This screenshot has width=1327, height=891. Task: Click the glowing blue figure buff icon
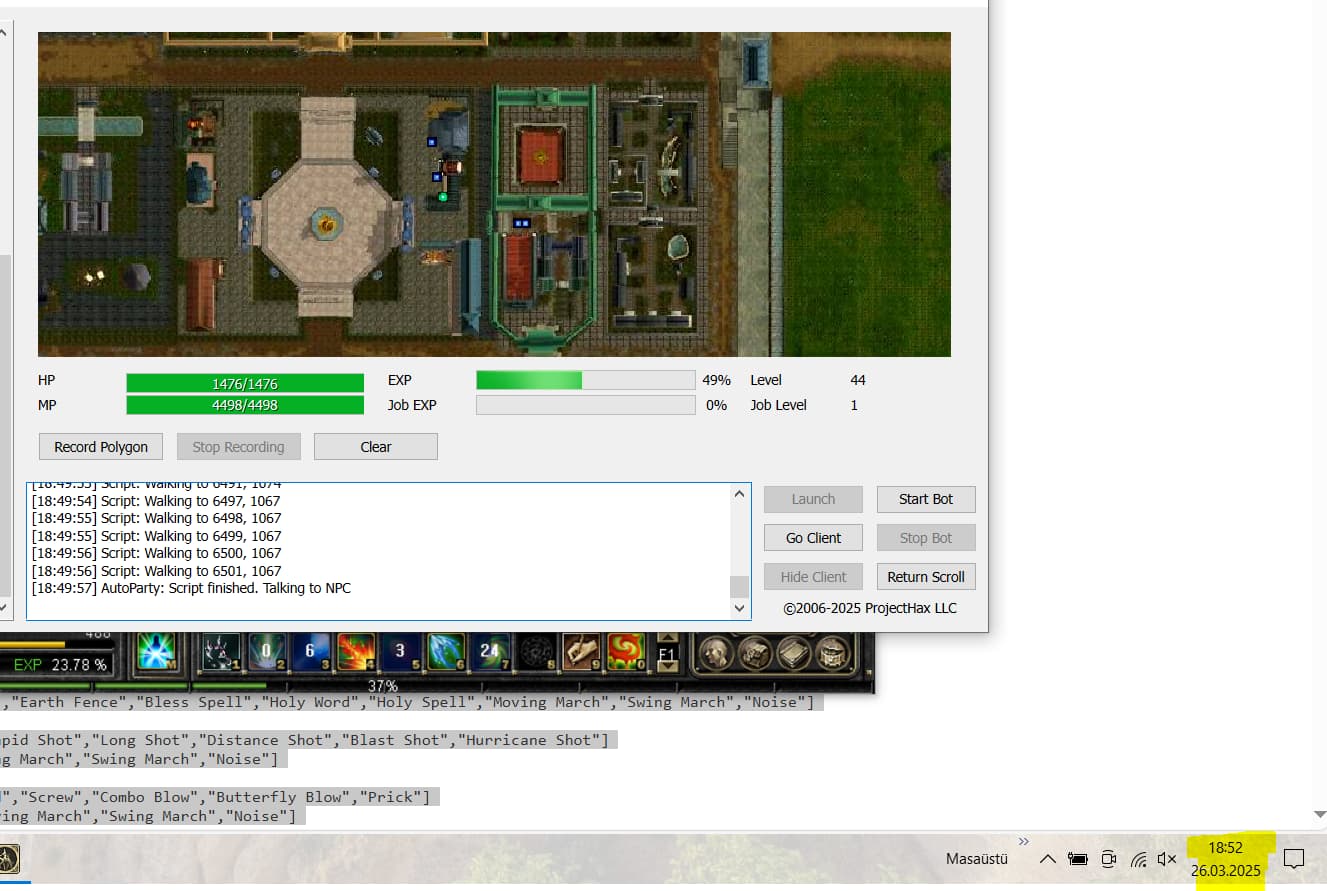click(x=156, y=652)
